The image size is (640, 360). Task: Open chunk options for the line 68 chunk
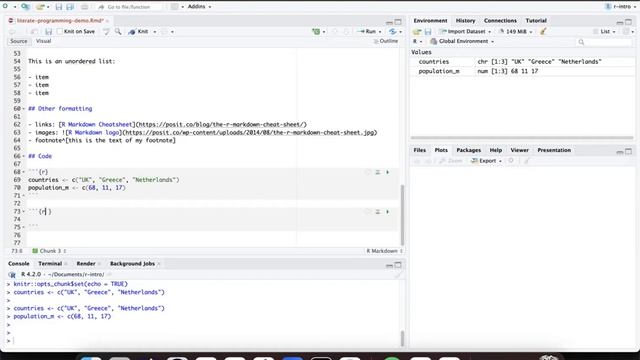coord(368,172)
